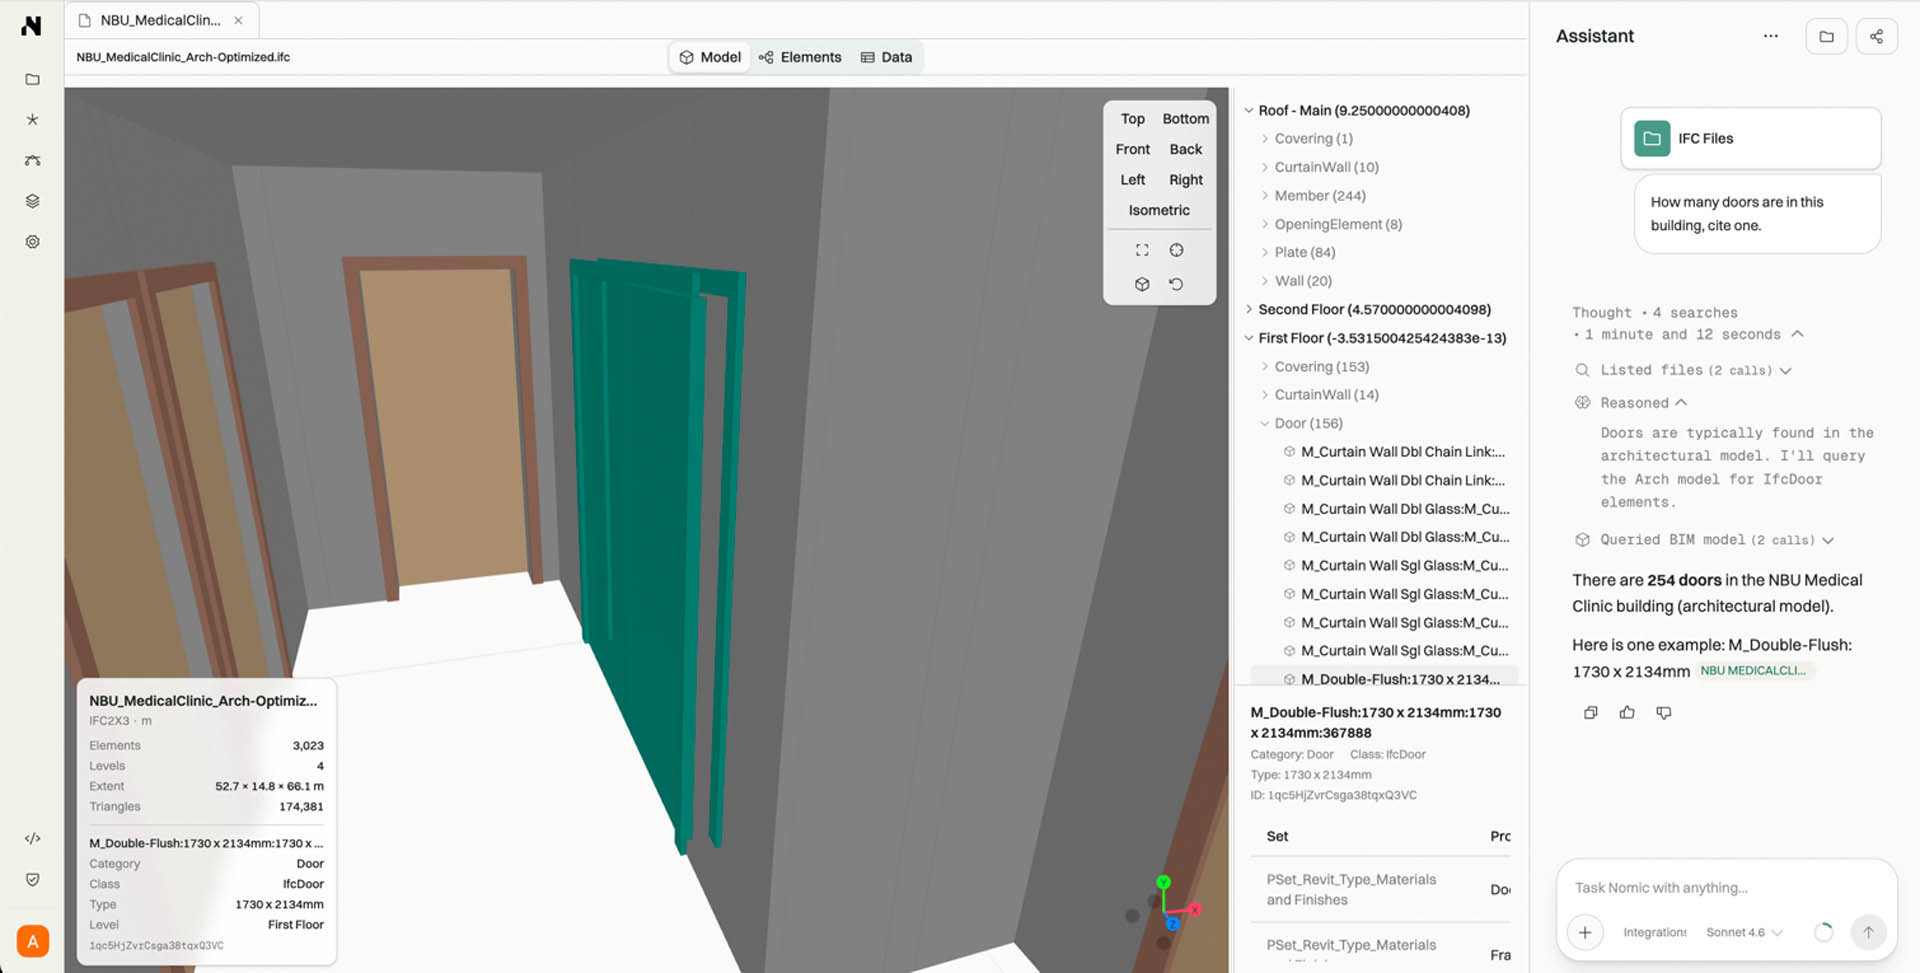Viewport: 1920px width, 973px height.
Task: Open the Sonnet 4.6 model dropdown
Action: (1744, 932)
